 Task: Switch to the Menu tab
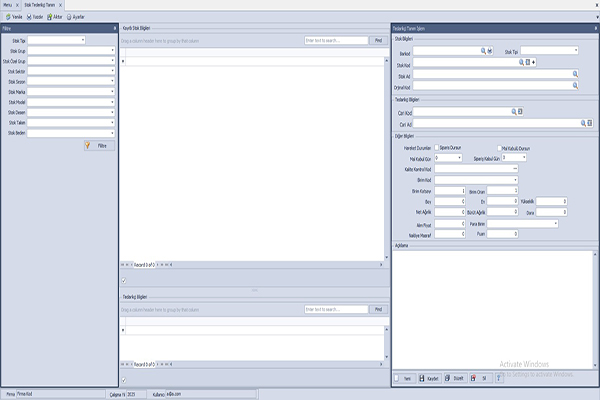pos(8,5)
